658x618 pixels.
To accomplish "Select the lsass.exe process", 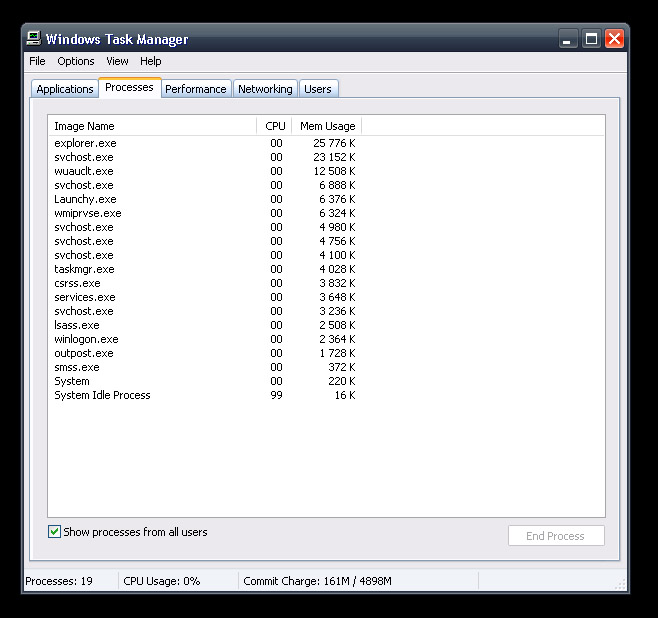I will (x=205, y=325).
